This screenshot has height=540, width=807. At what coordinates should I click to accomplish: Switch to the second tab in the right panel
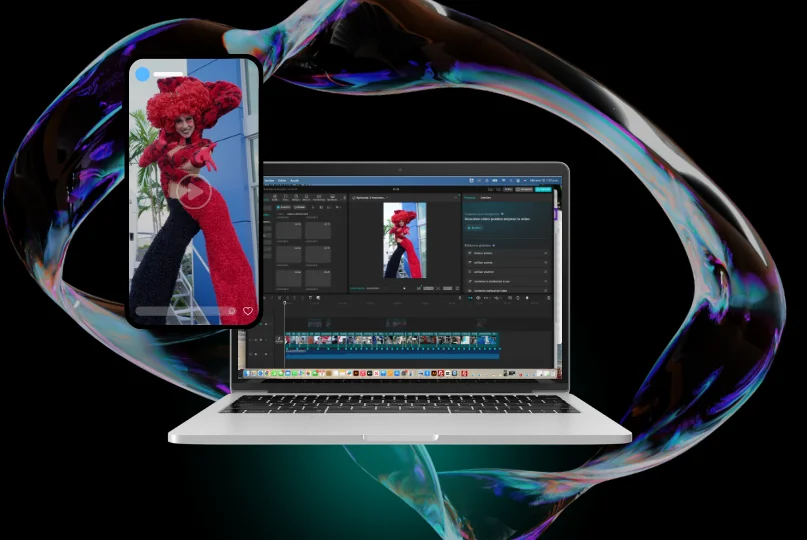(x=486, y=198)
